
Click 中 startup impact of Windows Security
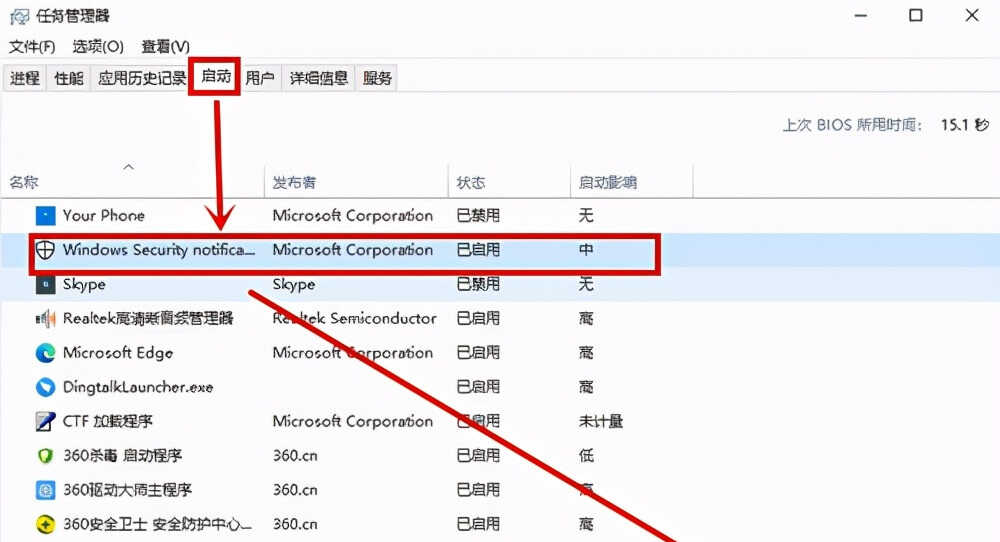click(585, 250)
